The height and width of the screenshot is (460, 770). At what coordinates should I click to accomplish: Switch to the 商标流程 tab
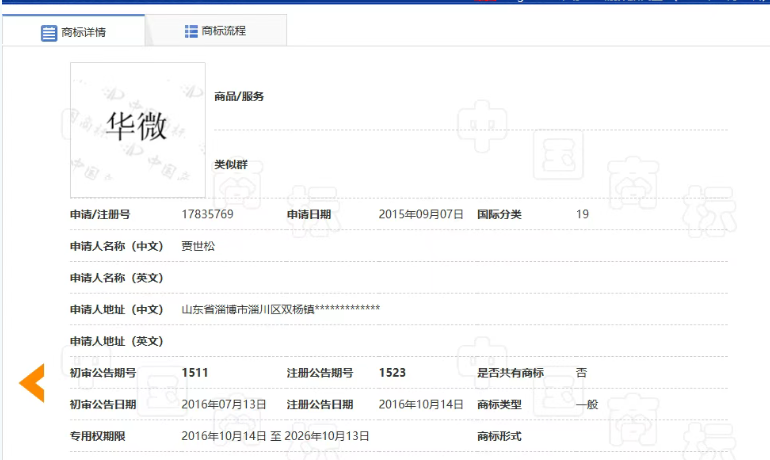click(x=216, y=31)
